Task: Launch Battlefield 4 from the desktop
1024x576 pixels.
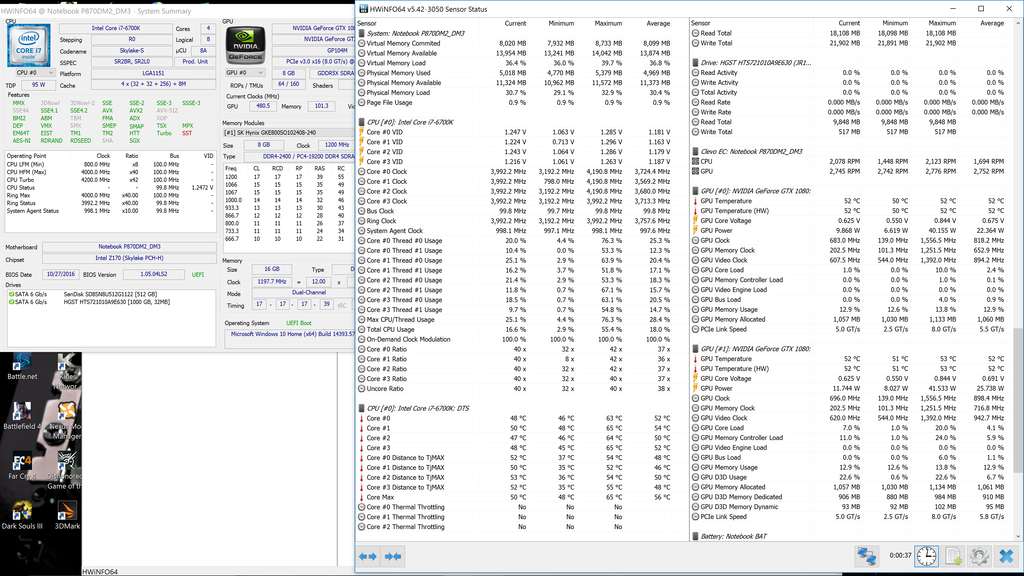Action: [x=22, y=415]
